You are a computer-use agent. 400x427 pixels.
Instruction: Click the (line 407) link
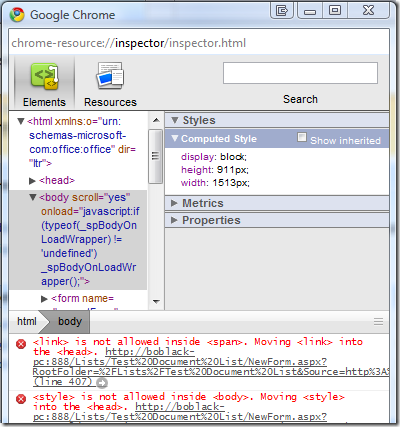[62, 382]
